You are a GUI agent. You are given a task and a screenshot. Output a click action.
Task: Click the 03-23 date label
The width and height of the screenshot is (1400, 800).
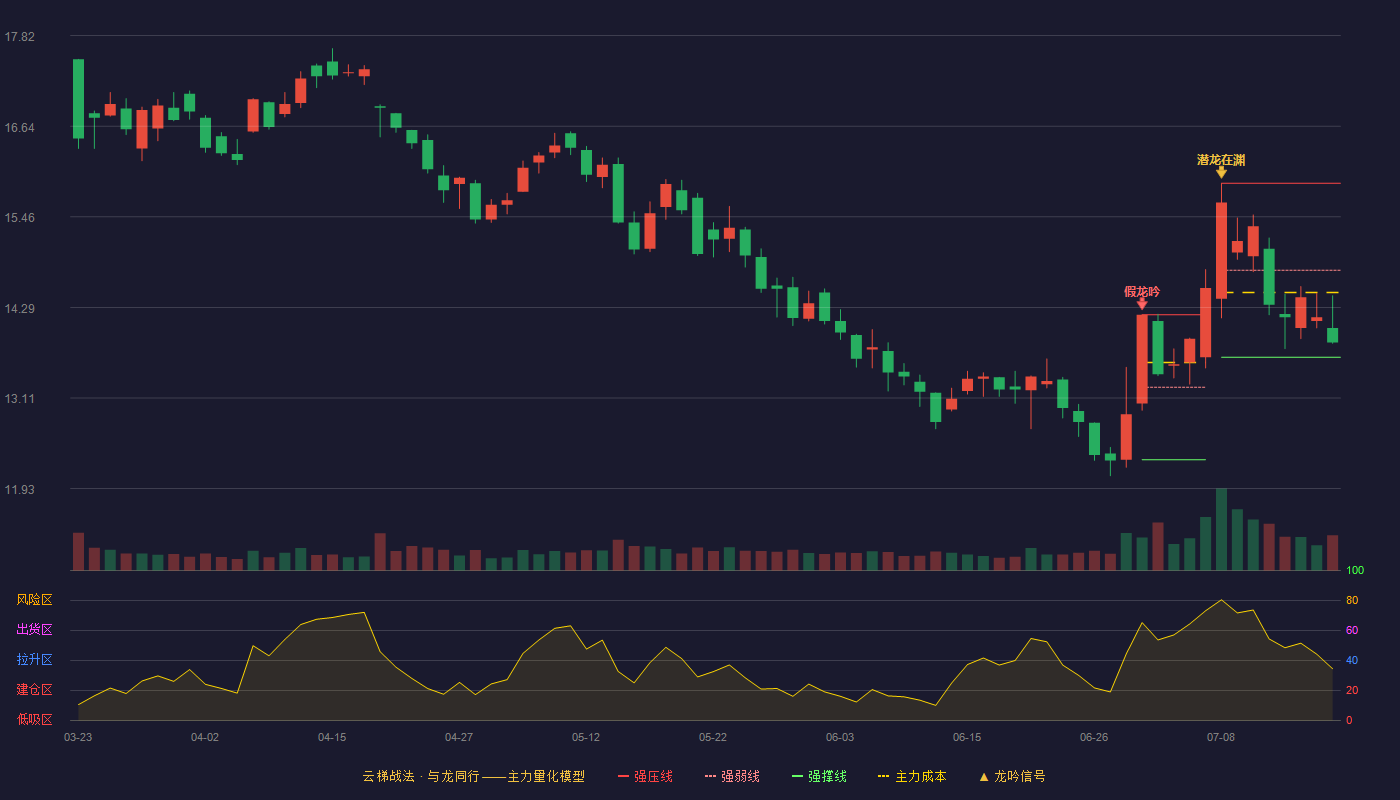coord(78,737)
